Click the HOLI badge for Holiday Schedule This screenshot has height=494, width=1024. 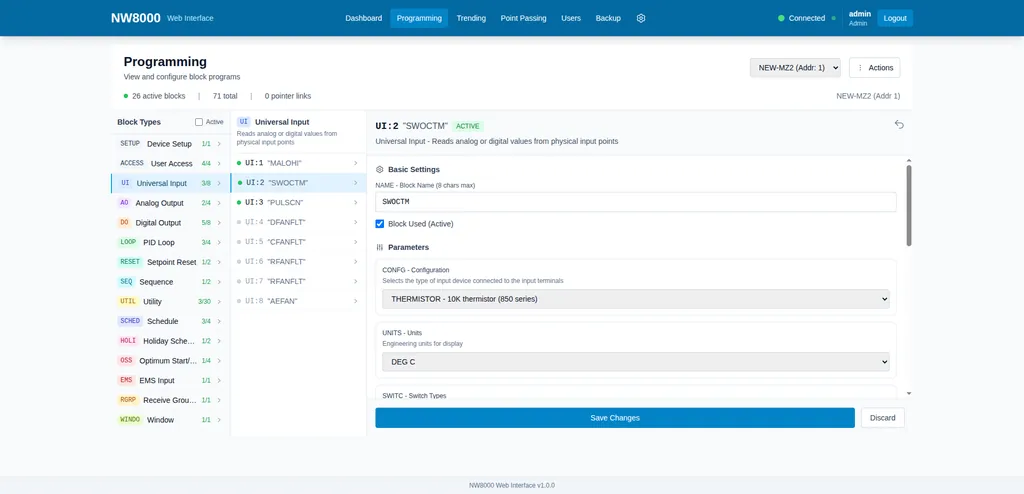click(x=128, y=340)
